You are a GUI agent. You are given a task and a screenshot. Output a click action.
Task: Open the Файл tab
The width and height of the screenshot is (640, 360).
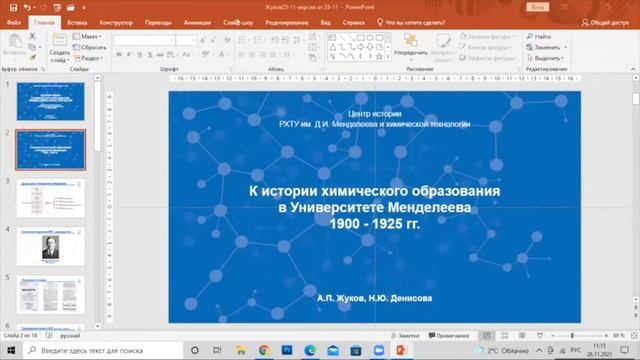pos(13,22)
